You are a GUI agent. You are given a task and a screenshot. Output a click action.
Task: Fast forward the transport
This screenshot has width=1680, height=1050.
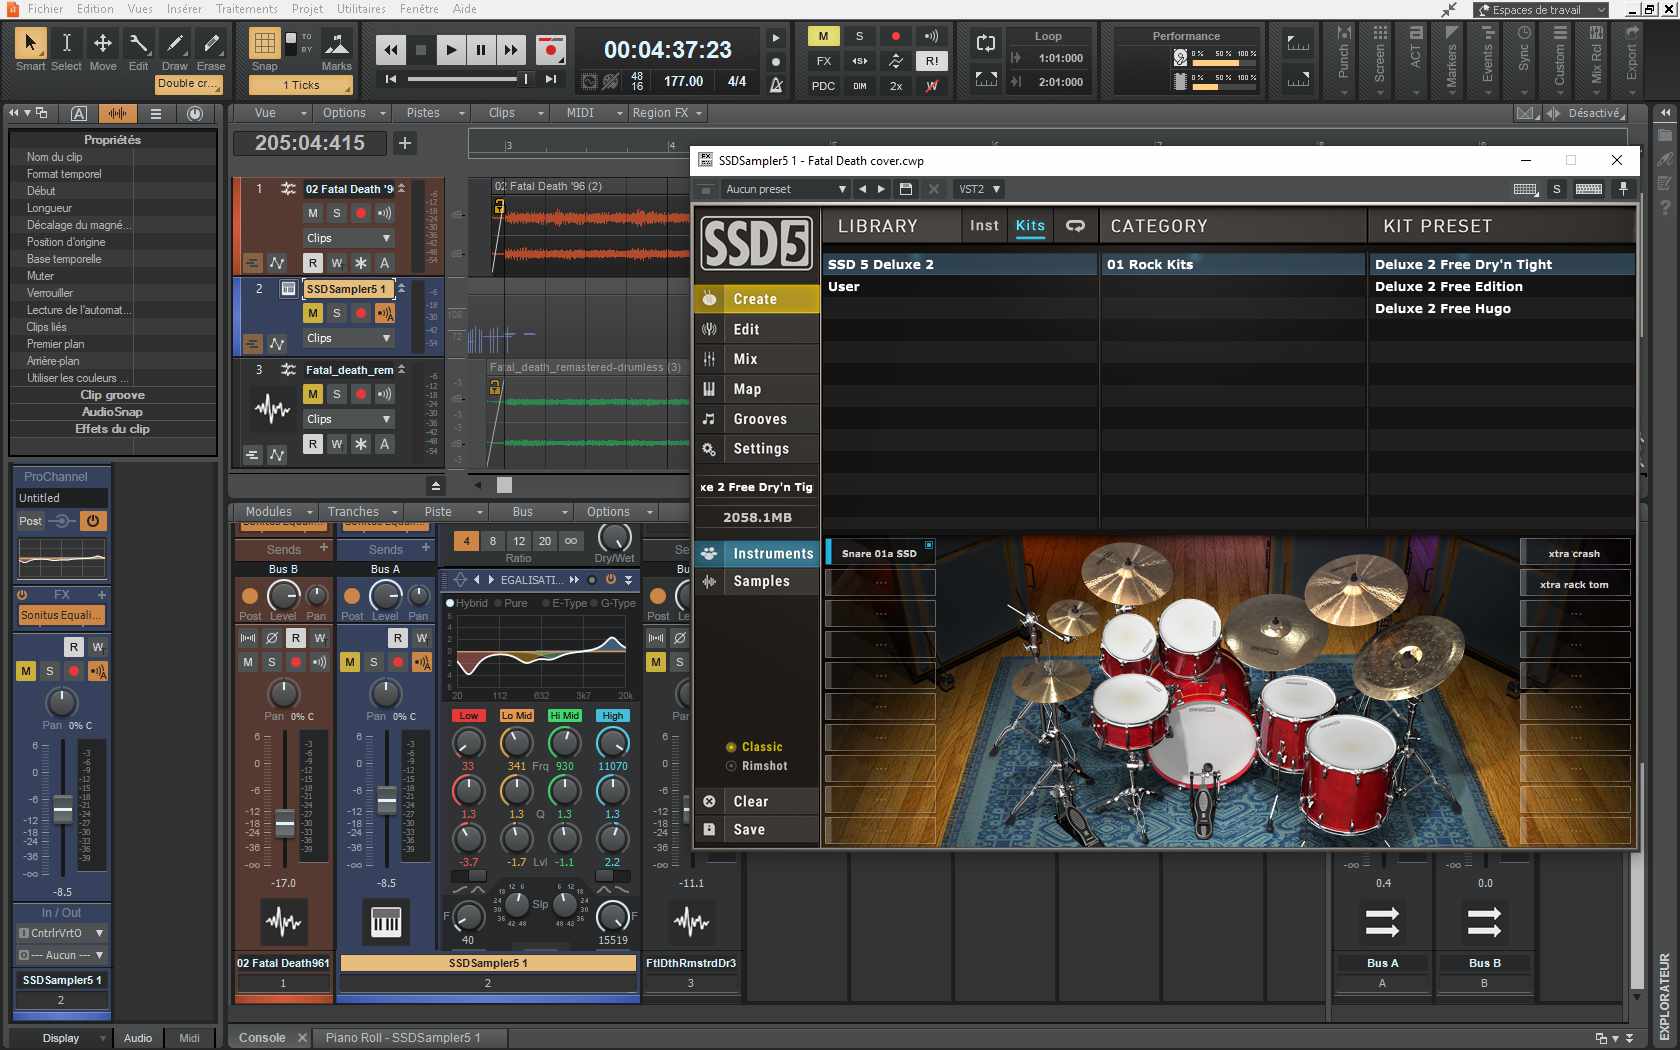click(x=511, y=49)
